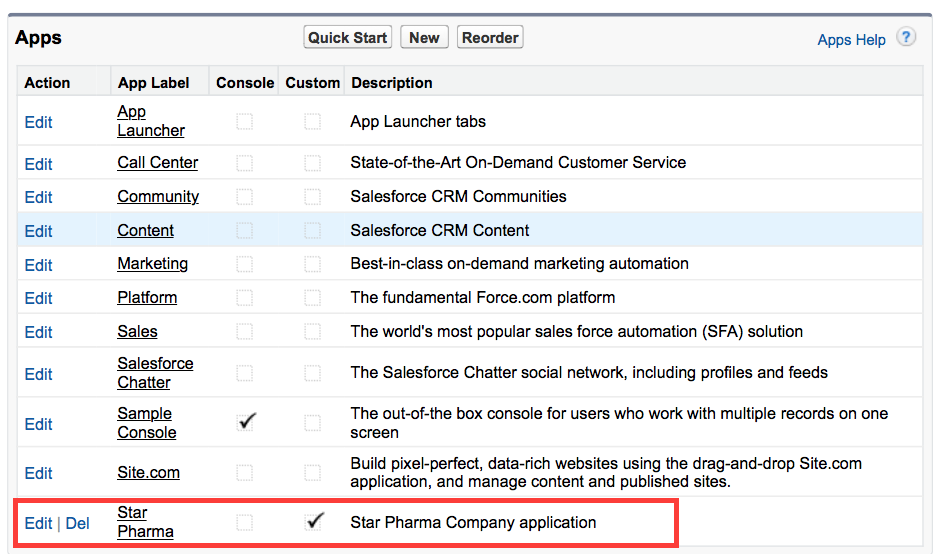Click 'State-of-the-Art On-Demand Customer Service' text
Image resolution: width=946 pixels, height=554 pixels.
pos(518,162)
